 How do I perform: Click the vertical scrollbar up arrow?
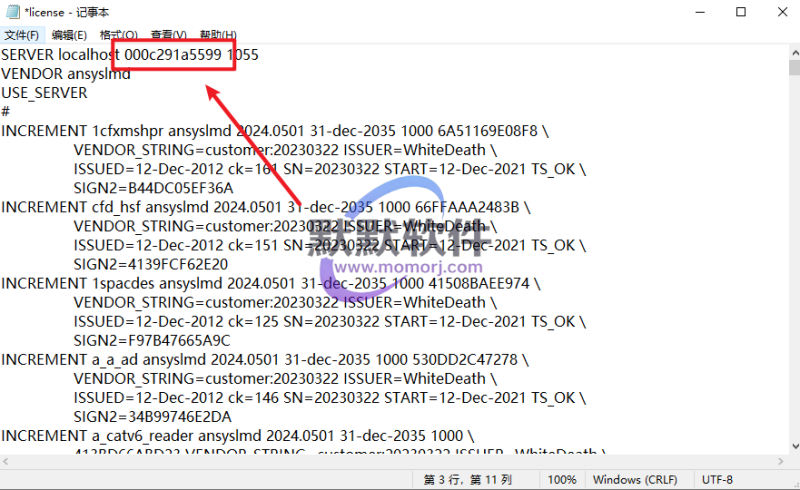pos(792,52)
